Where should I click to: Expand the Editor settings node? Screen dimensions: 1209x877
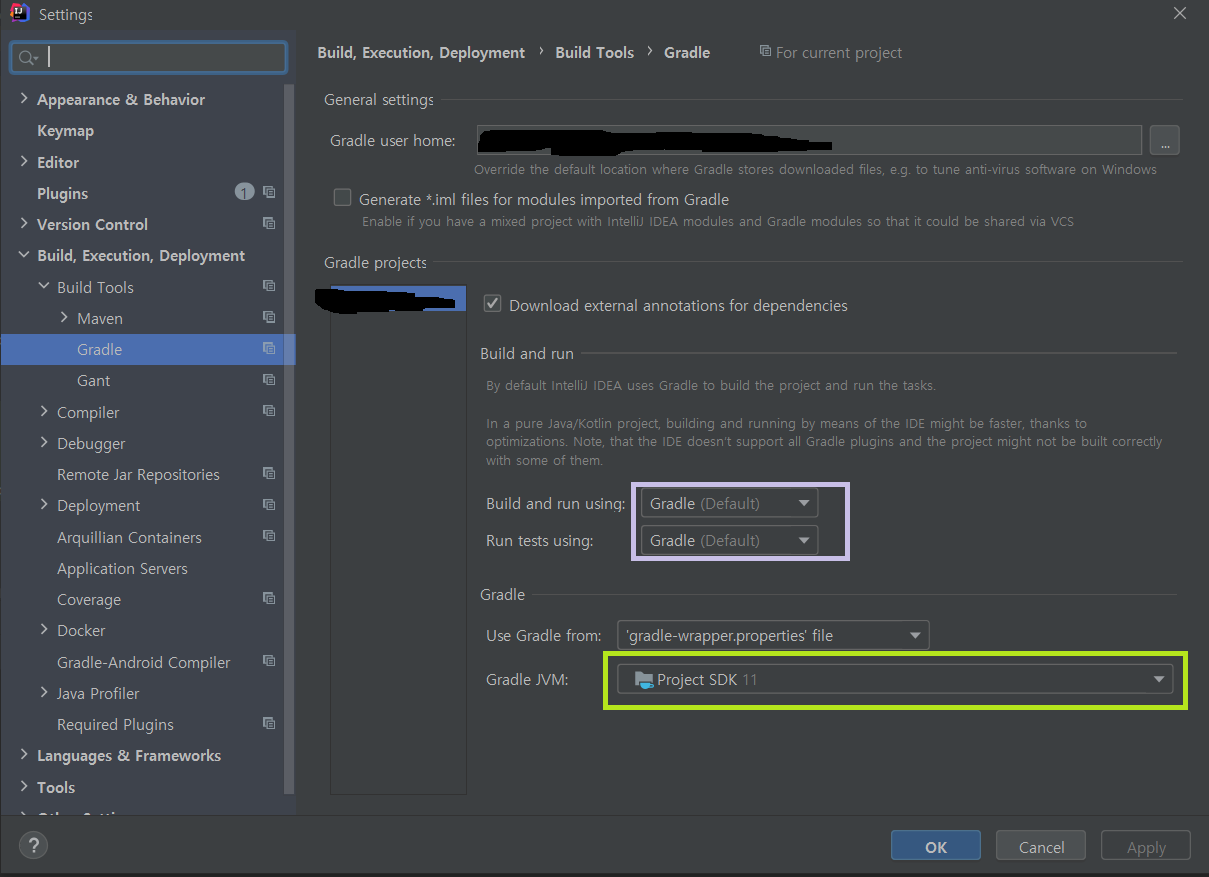(24, 161)
